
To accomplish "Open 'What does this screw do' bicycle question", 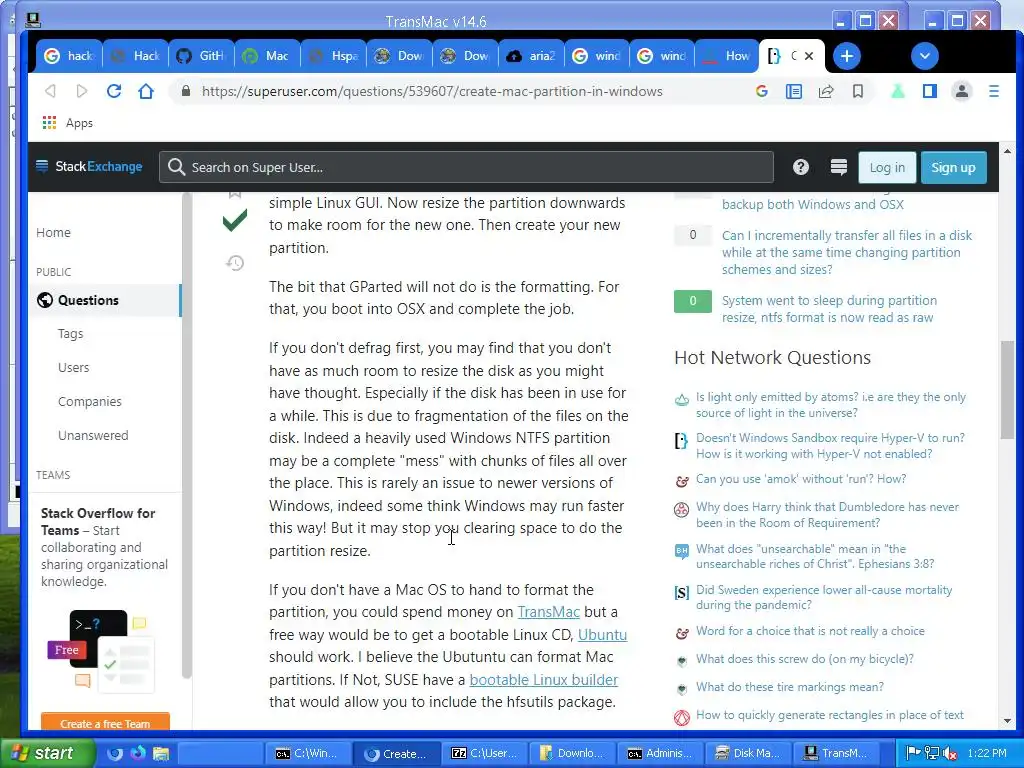I will [x=805, y=659].
